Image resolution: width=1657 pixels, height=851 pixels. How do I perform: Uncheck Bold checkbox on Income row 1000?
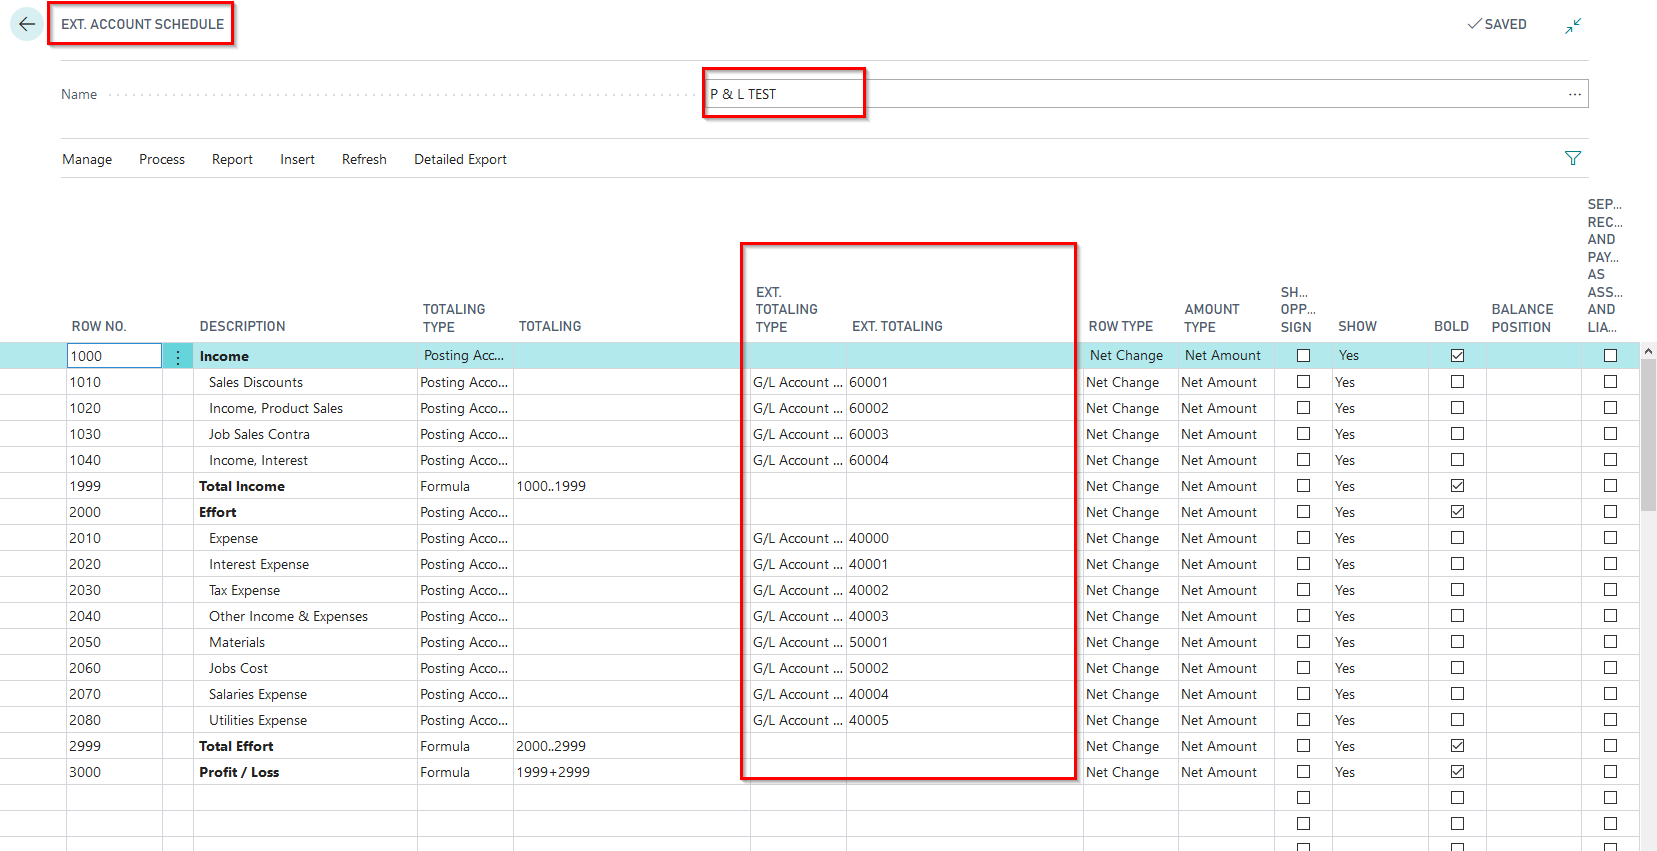click(1457, 356)
